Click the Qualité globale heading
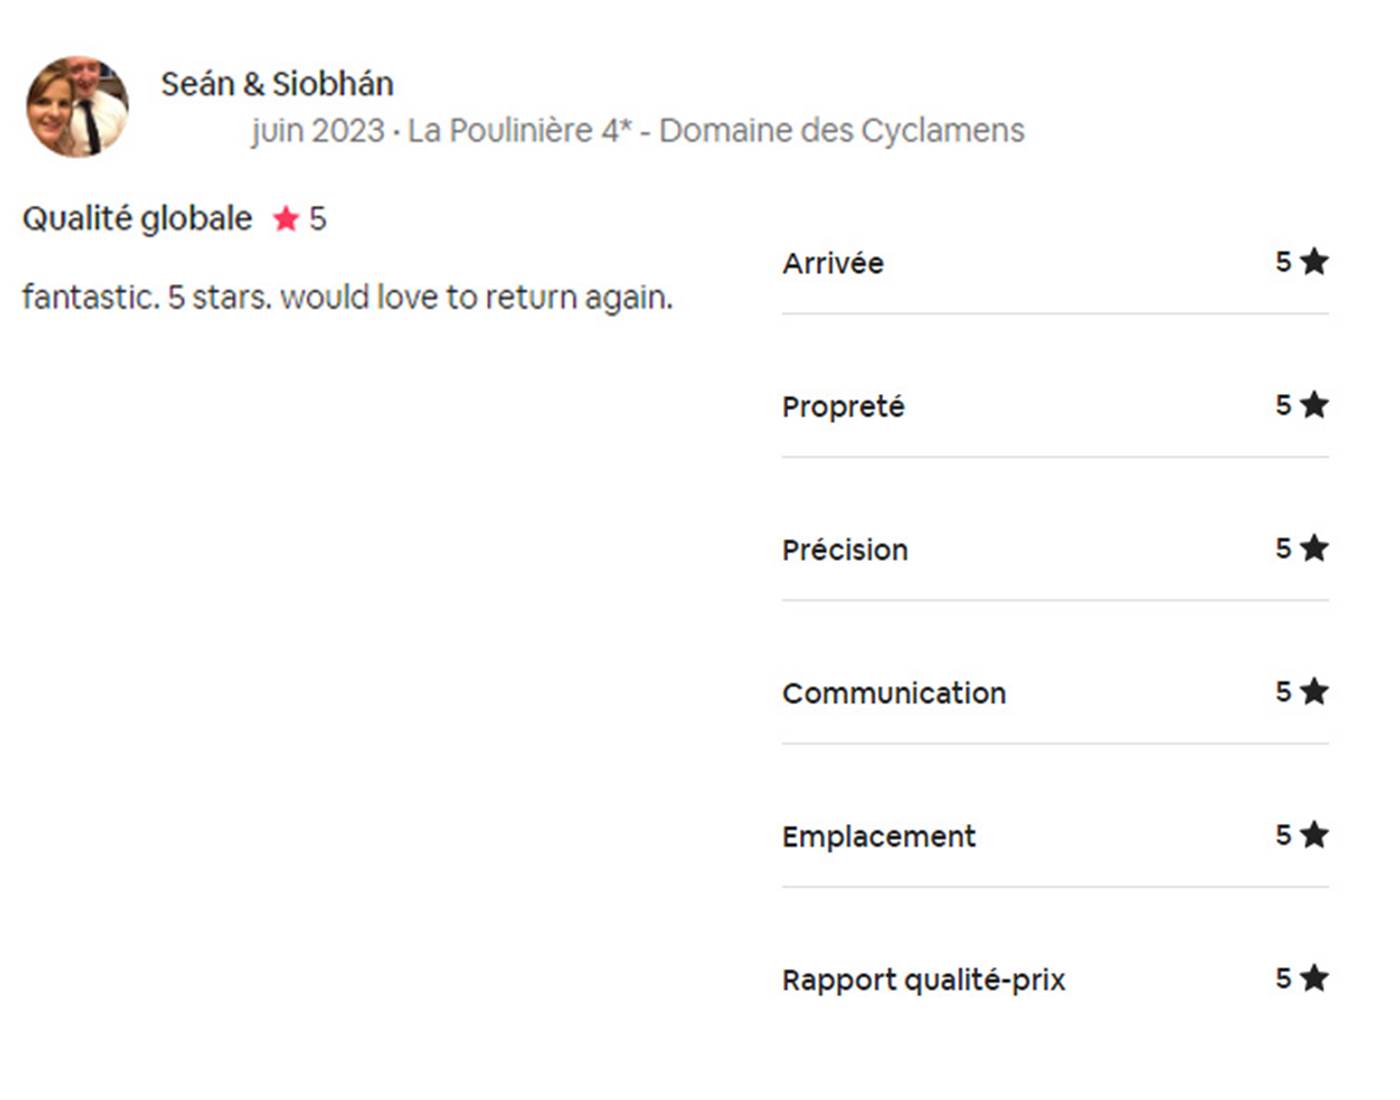 pyautogui.click(x=137, y=218)
